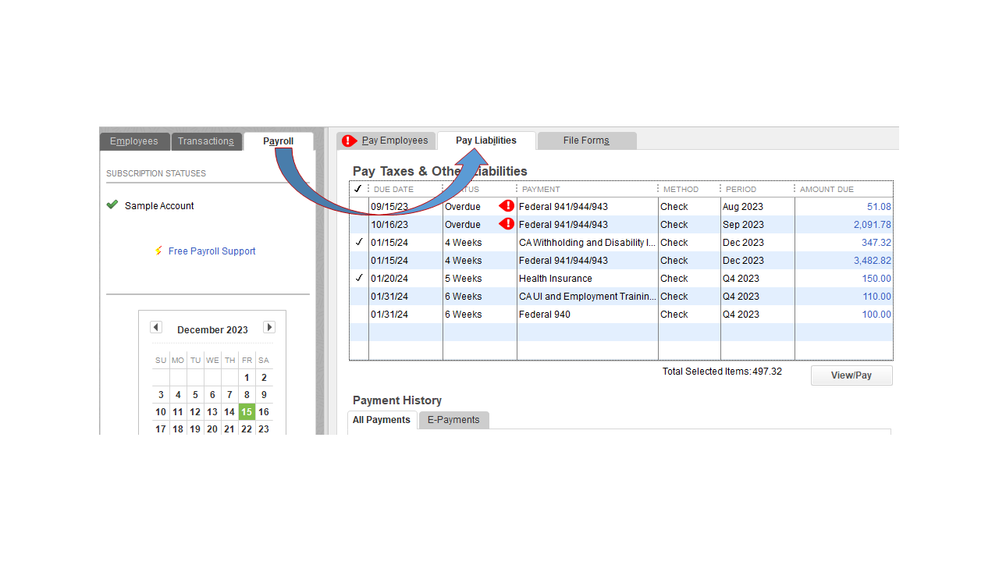Click overdue alert icon for Aug 2023 row
This screenshot has width=999, height=562.
[507, 206]
